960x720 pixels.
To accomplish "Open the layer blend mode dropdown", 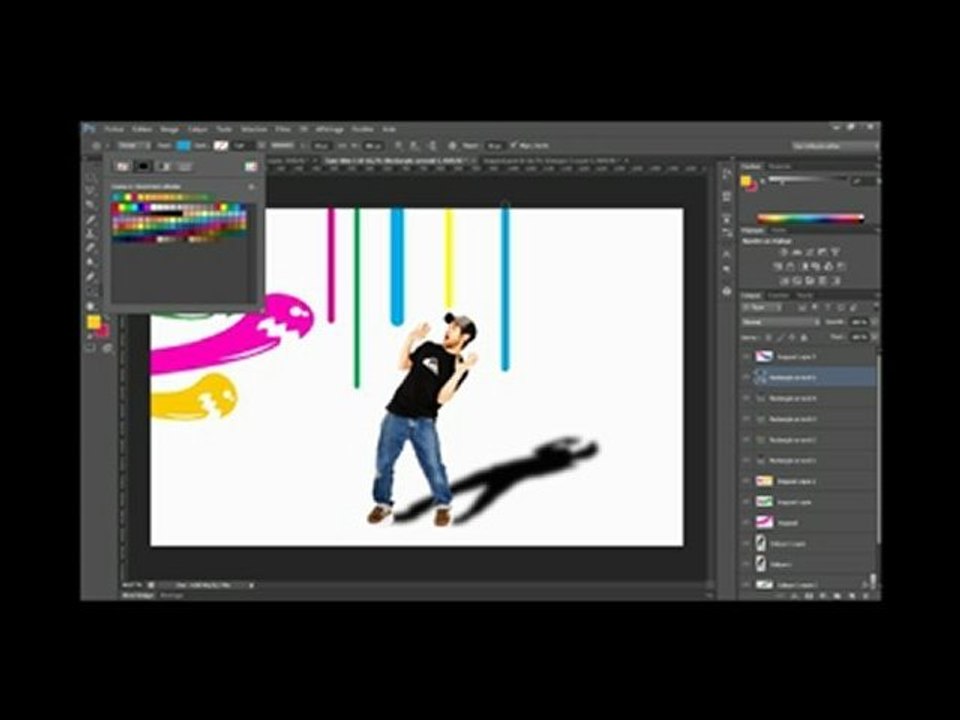I will coord(781,322).
